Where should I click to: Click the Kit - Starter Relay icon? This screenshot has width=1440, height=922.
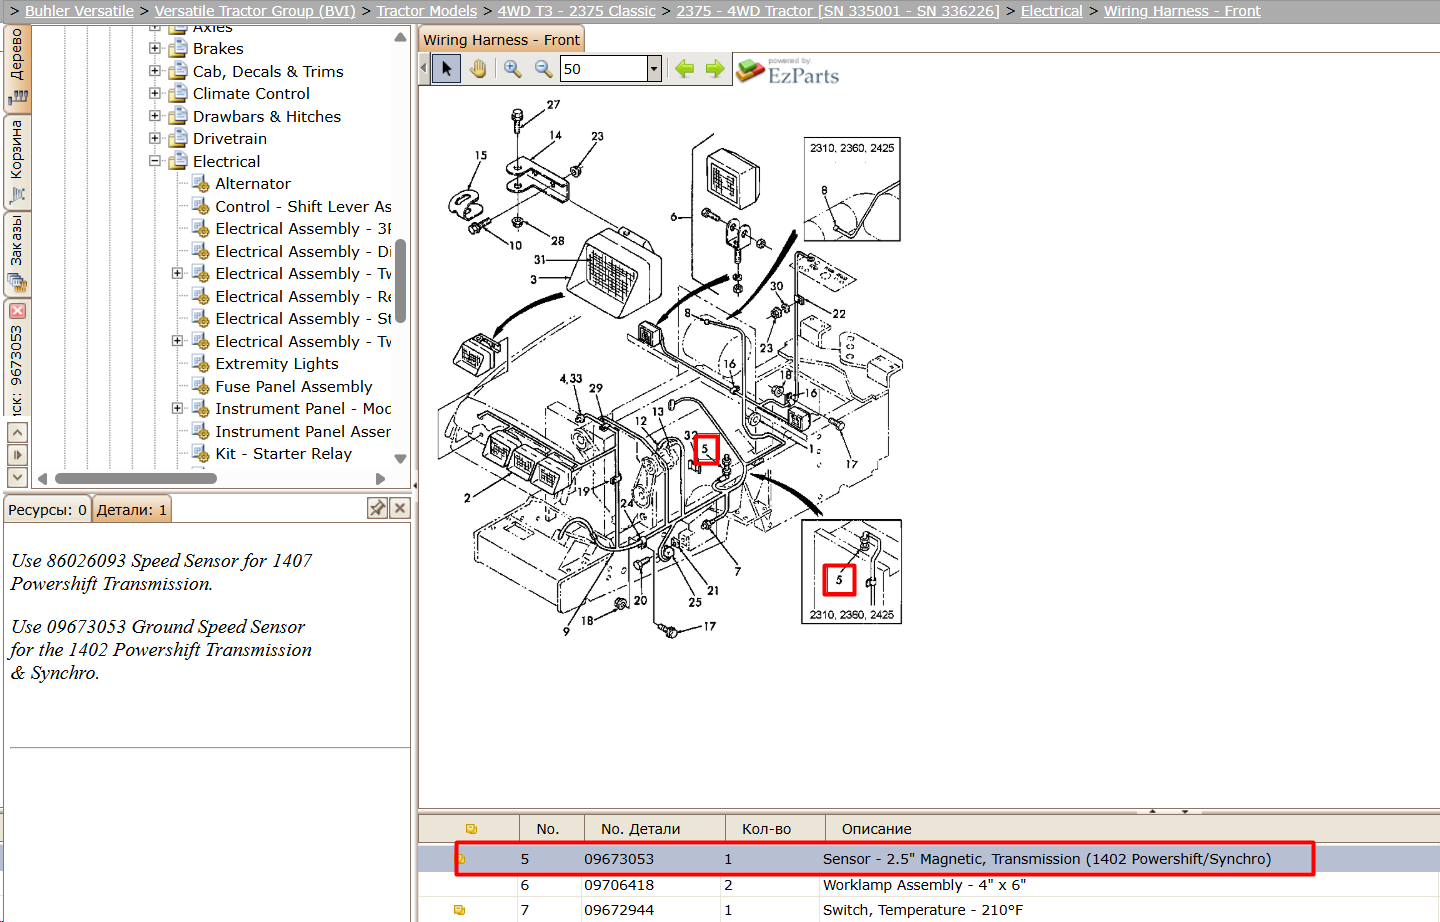click(x=200, y=453)
